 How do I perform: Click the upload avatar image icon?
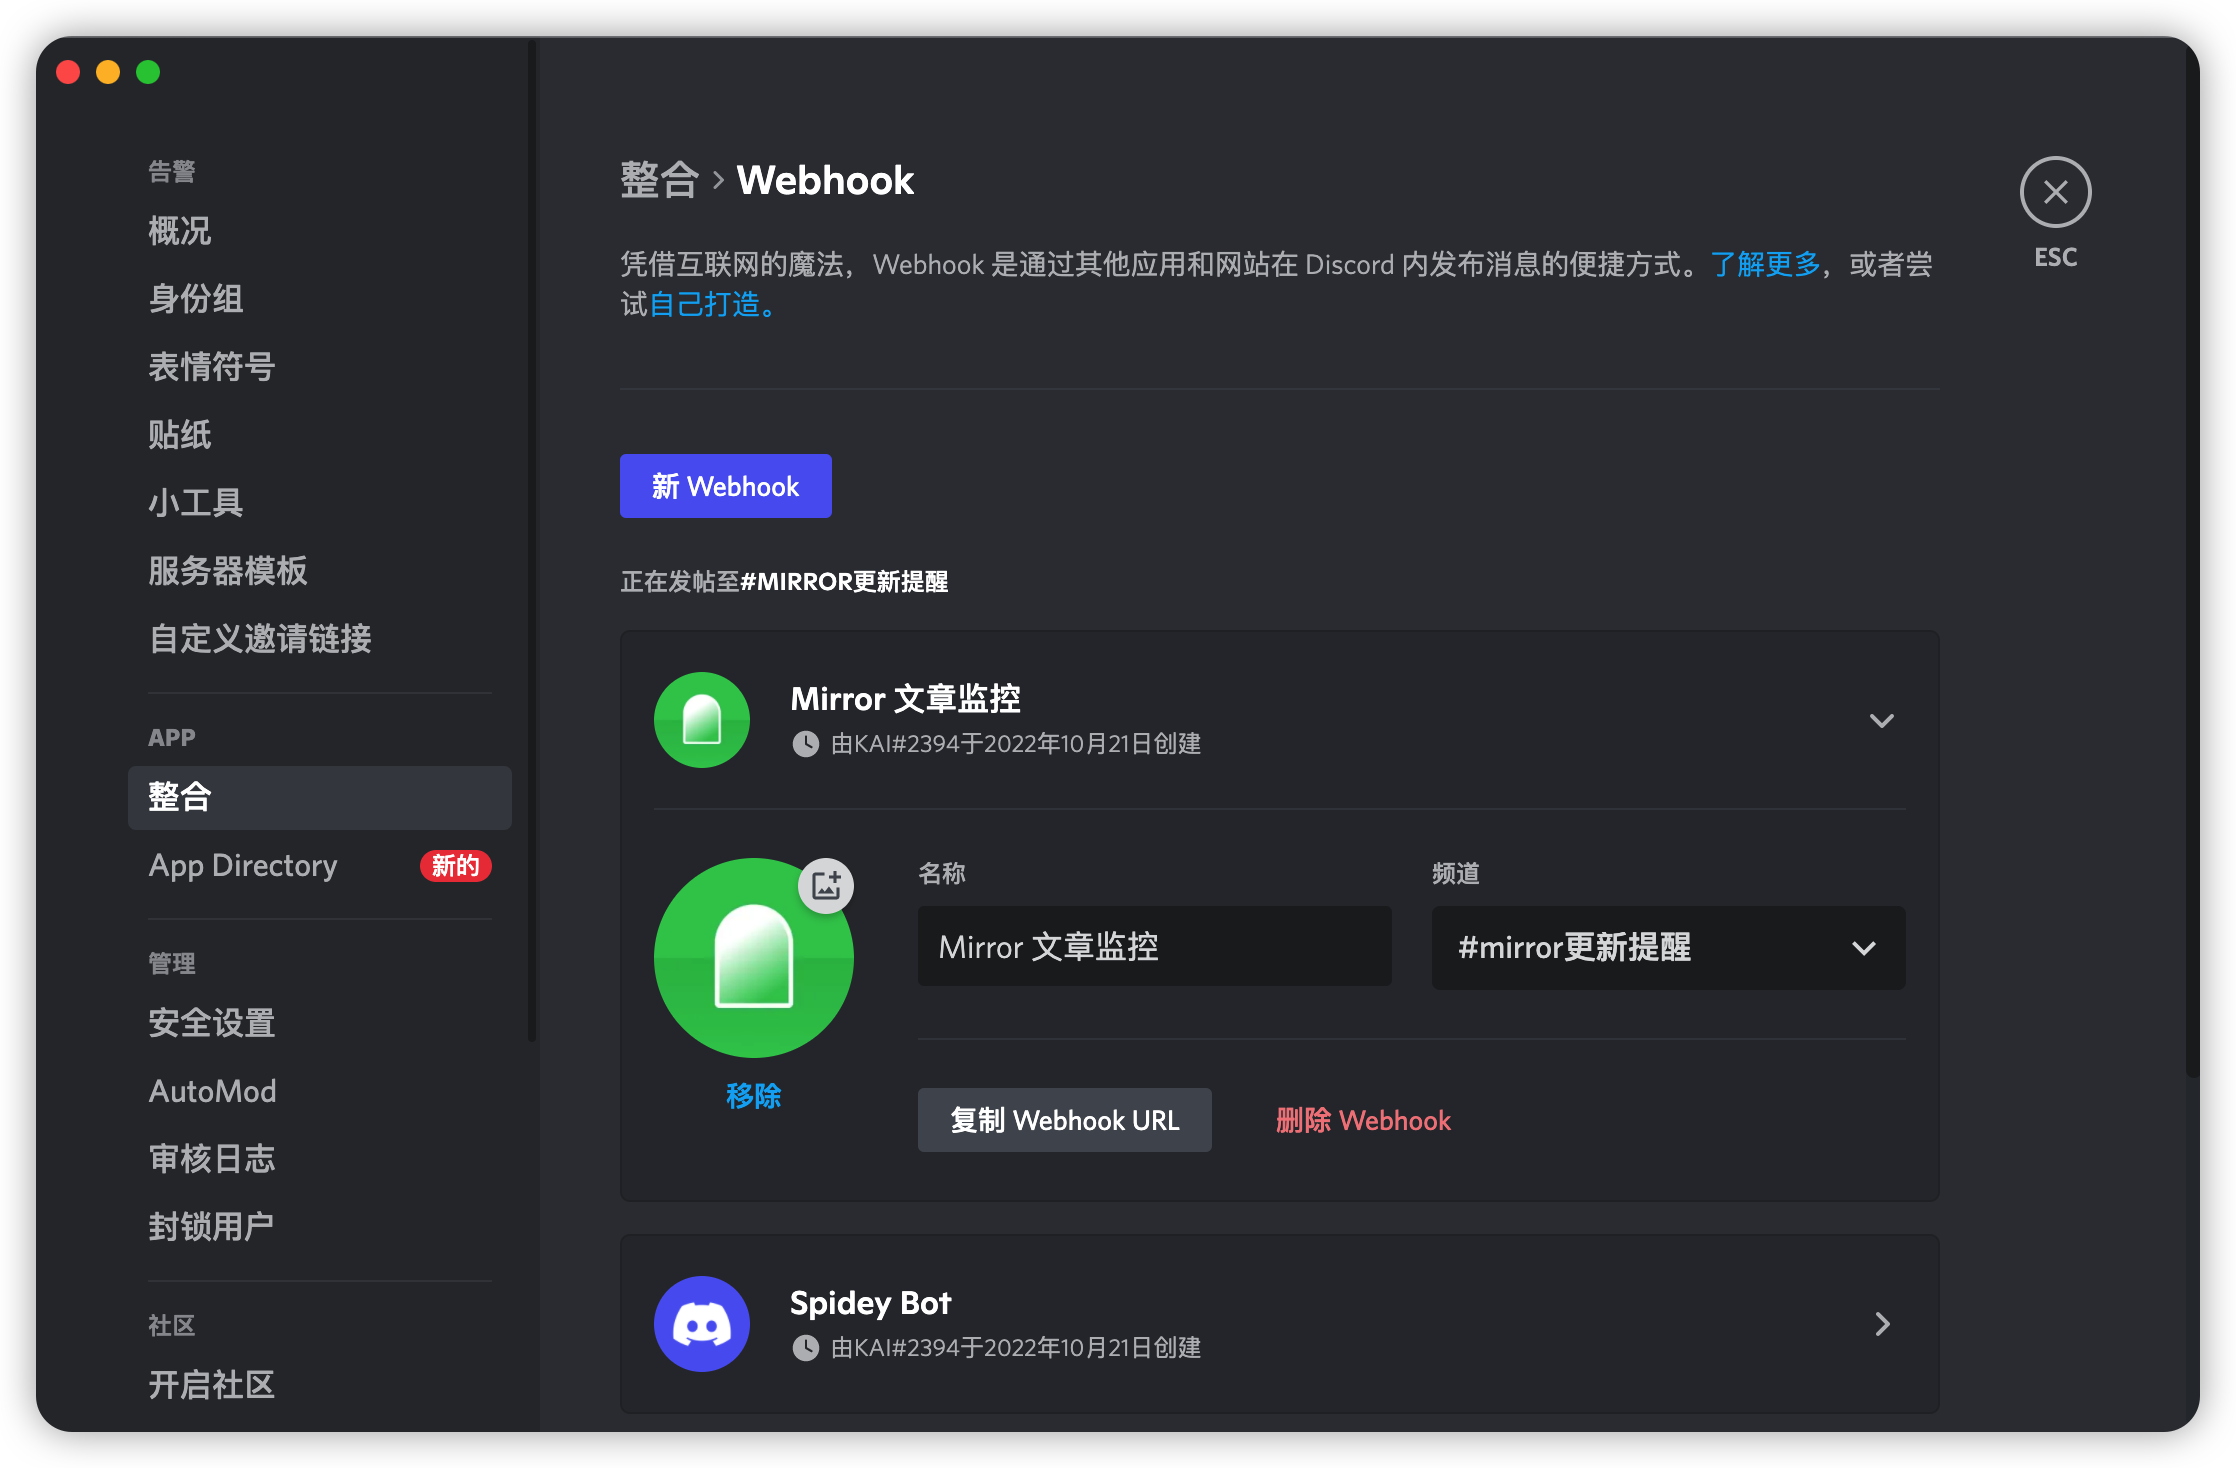[x=826, y=885]
